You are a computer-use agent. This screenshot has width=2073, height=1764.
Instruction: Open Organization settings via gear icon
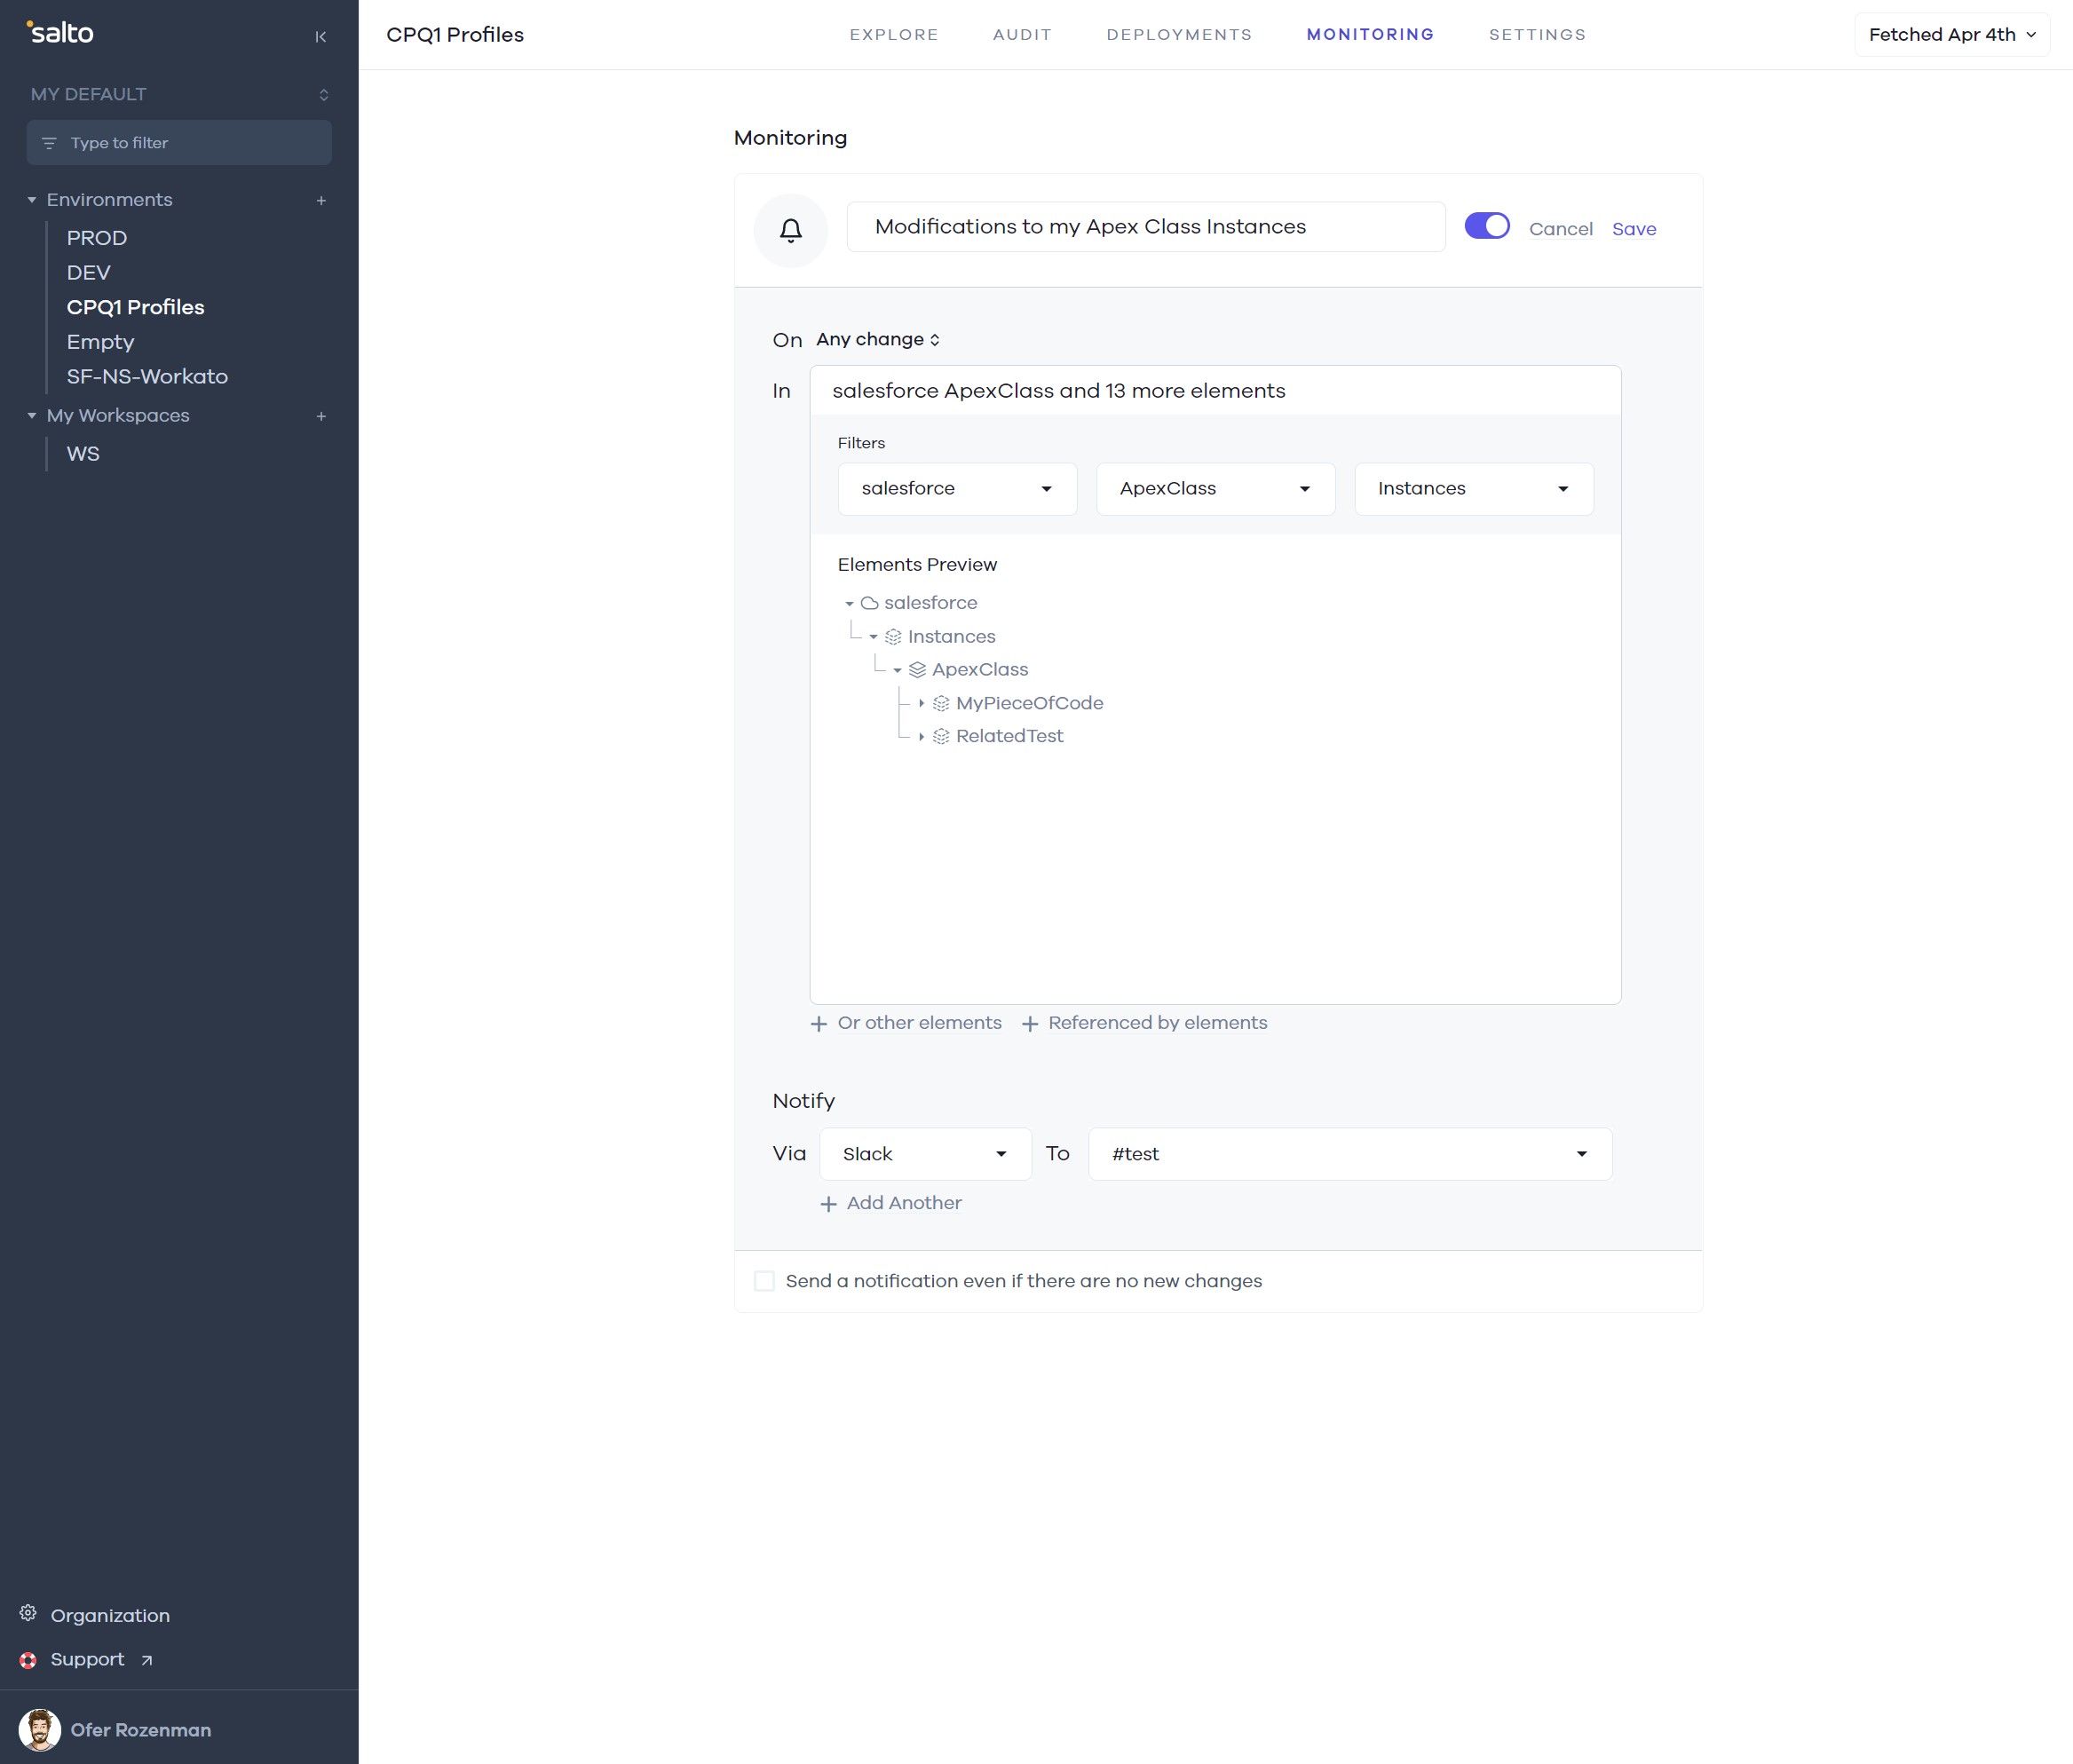click(28, 1613)
